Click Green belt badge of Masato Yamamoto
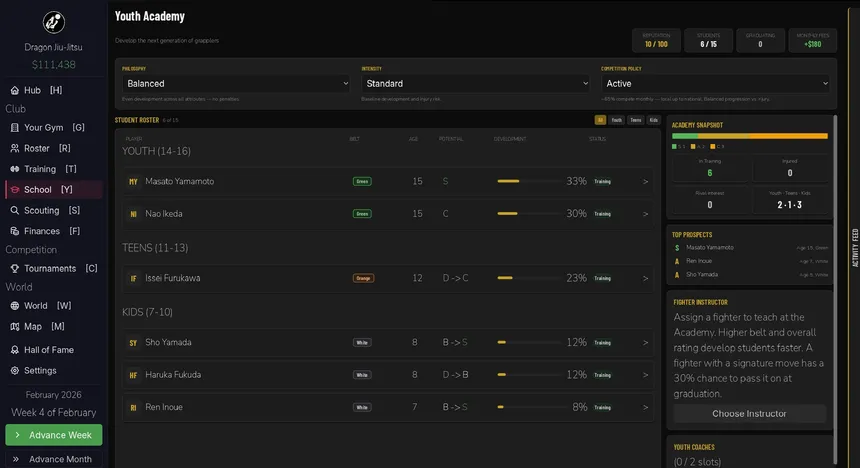The height and width of the screenshot is (468, 860). pos(362,182)
